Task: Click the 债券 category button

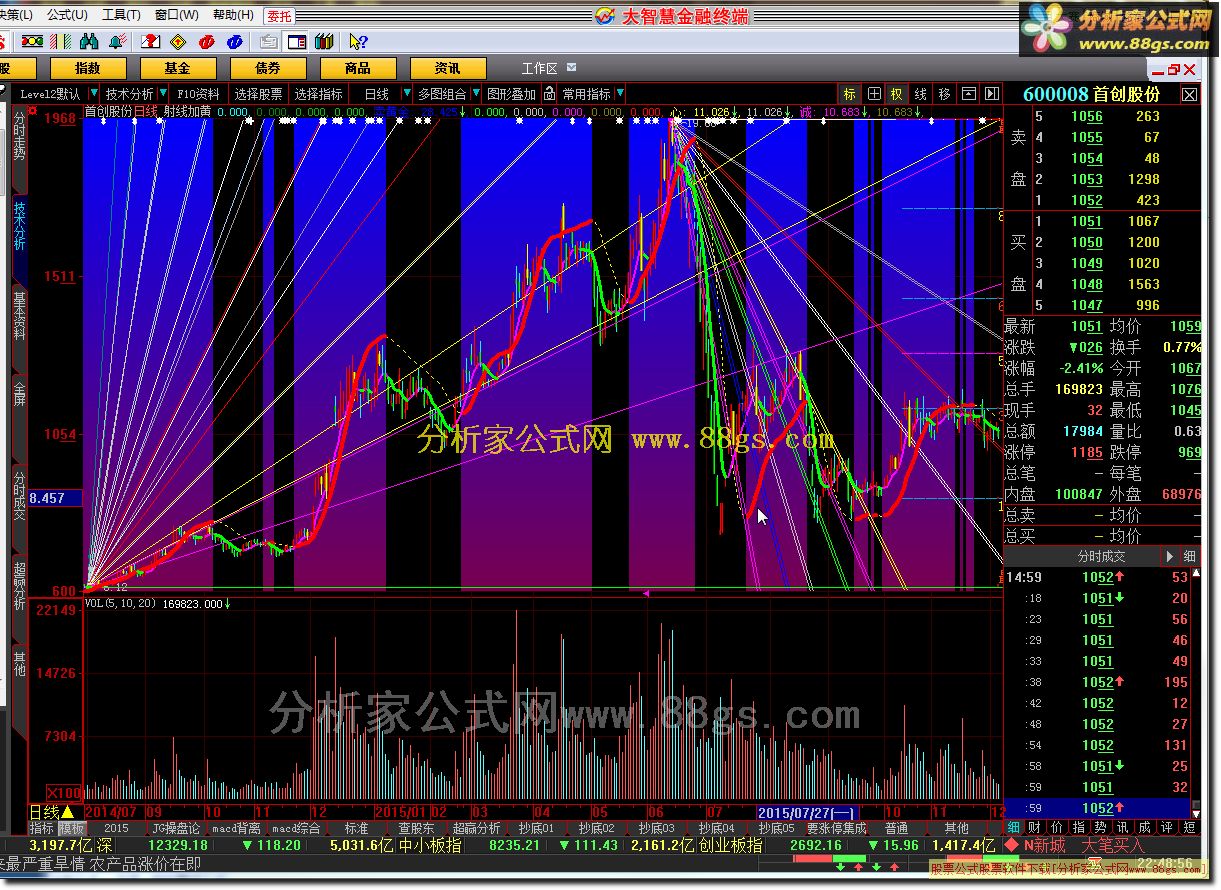Action: (x=268, y=68)
